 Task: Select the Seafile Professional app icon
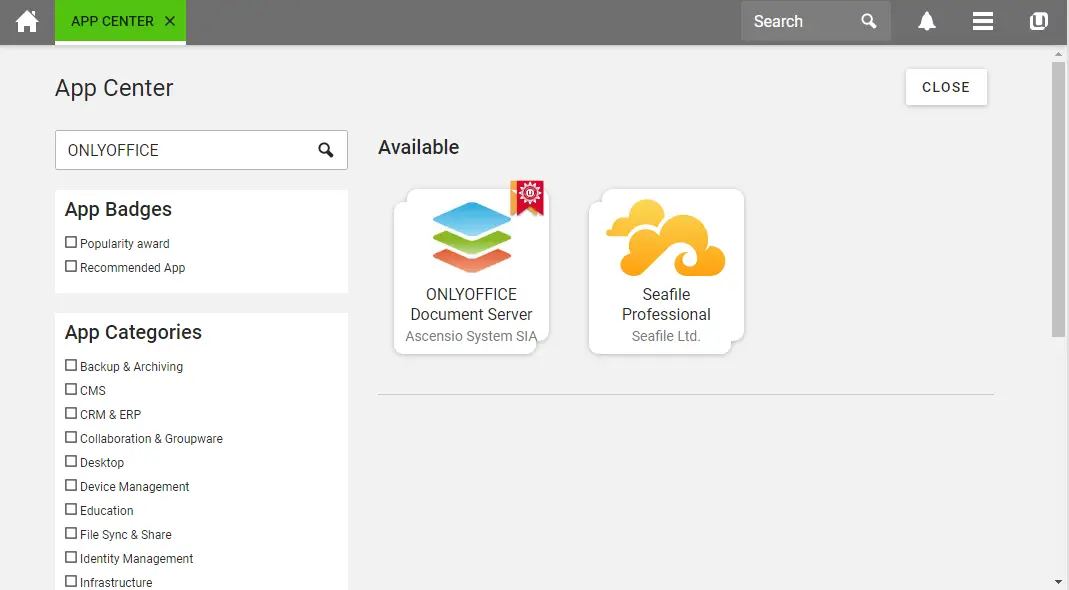click(x=665, y=238)
